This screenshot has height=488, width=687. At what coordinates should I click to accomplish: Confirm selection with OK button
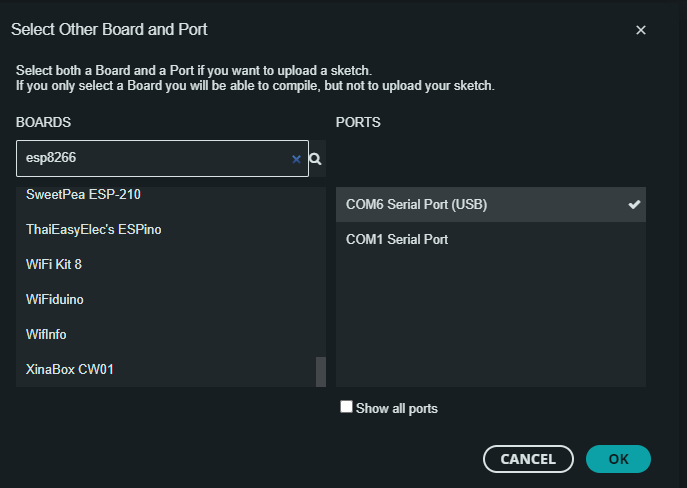pos(618,459)
